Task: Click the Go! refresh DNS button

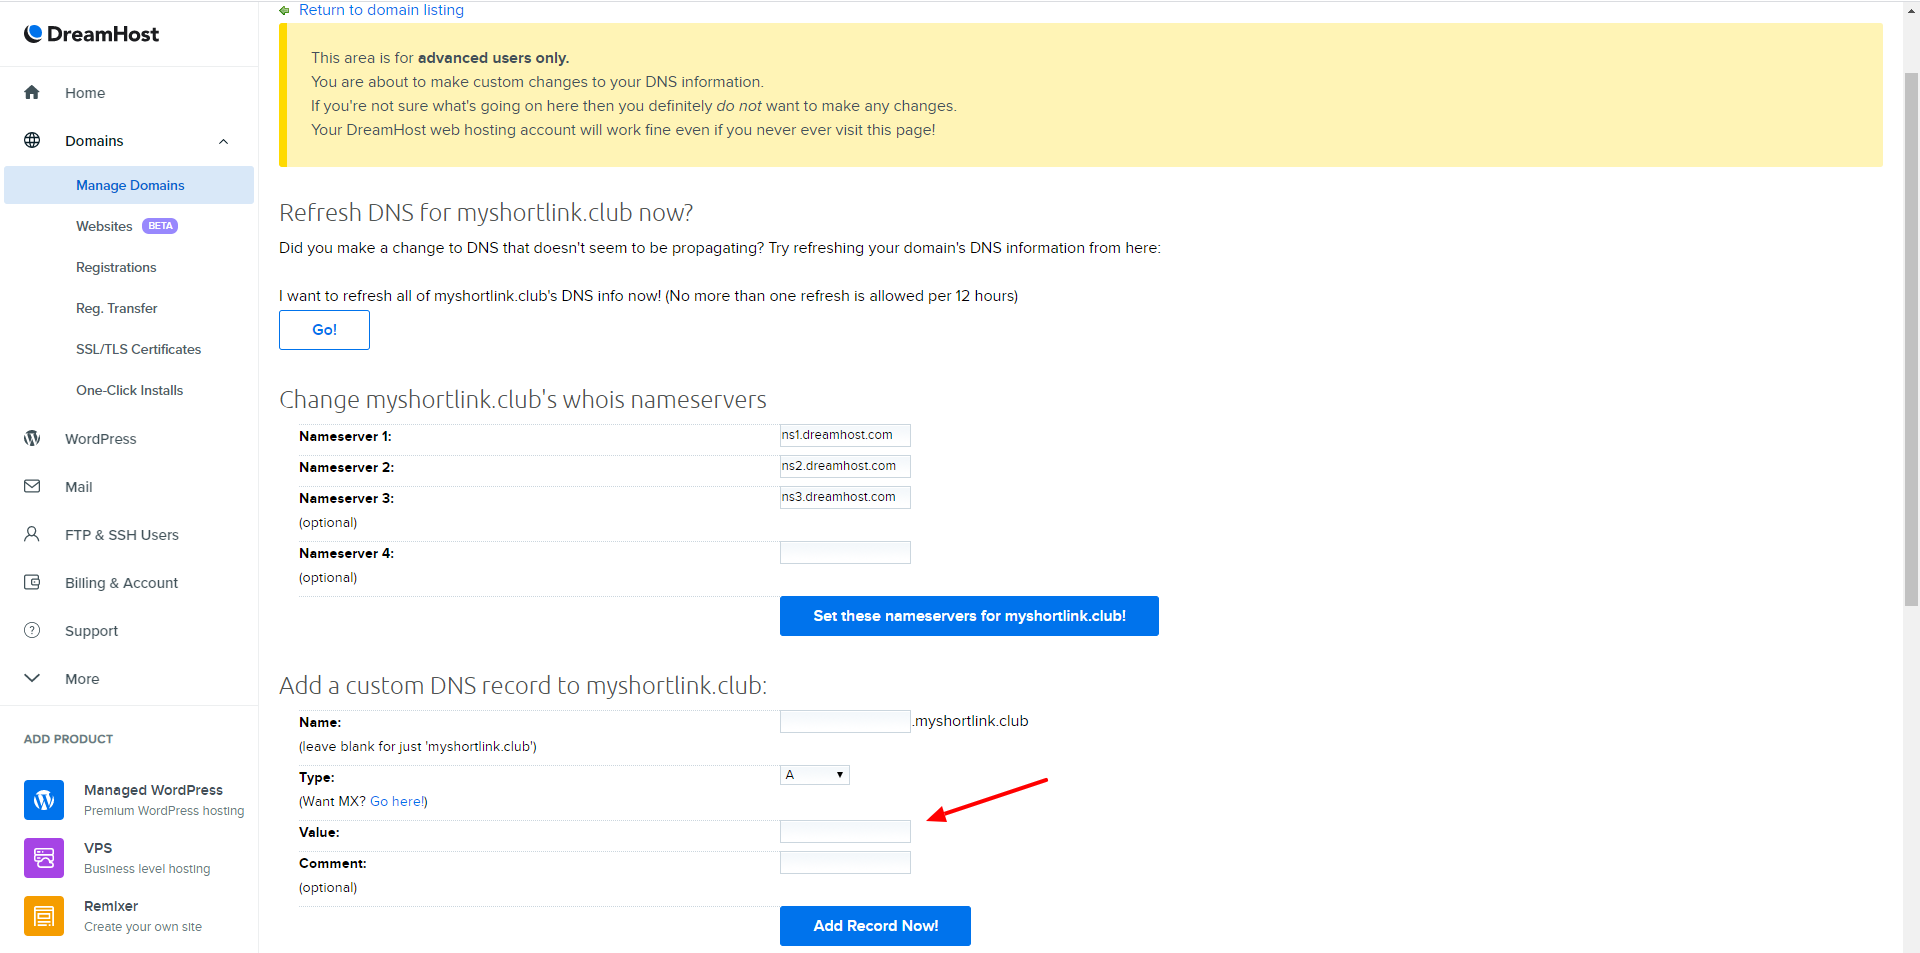Action: [324, 330]
